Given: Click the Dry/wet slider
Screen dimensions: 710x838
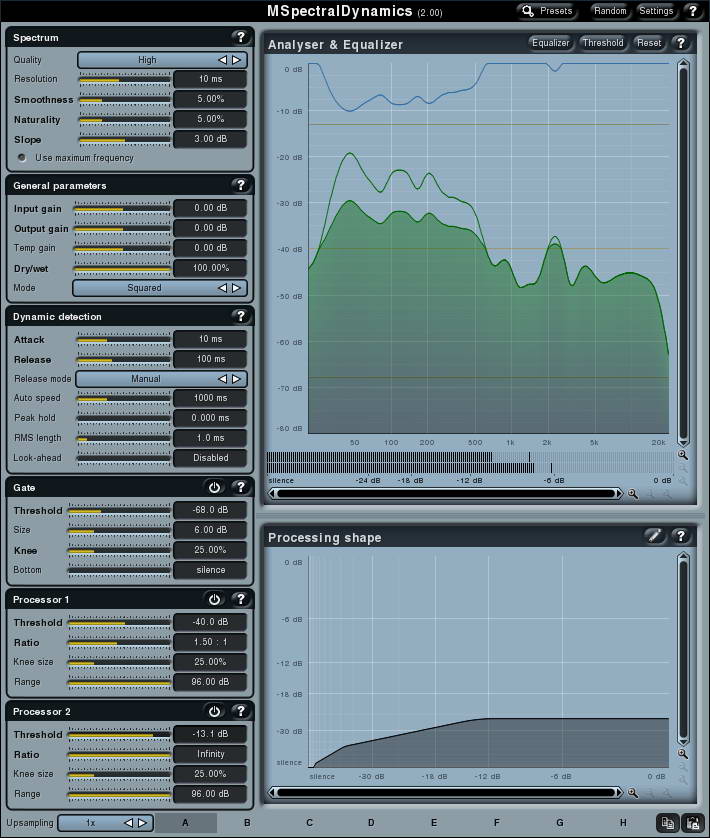Looking at the screenshot, I should 122,269.
